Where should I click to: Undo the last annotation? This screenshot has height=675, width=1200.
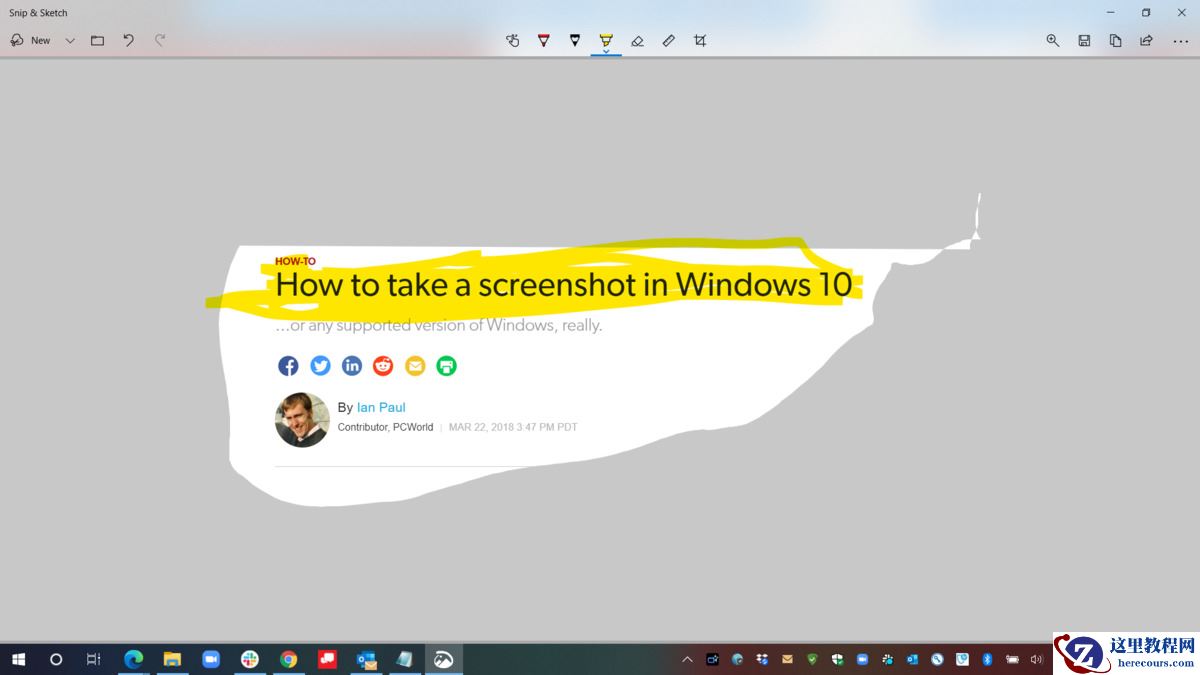click(128, 40)
